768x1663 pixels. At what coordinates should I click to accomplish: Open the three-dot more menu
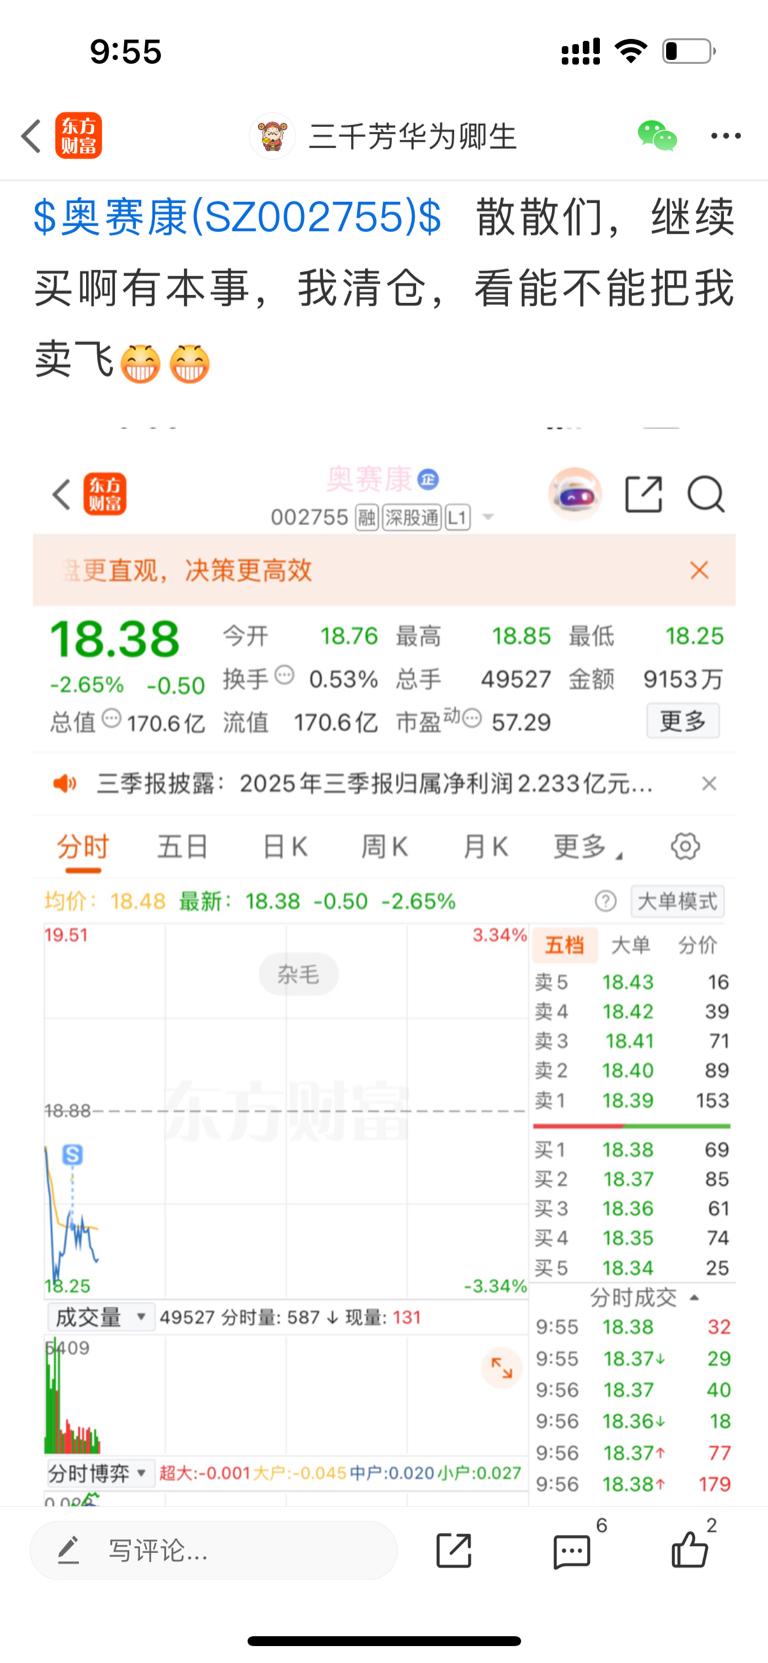[726, 136]
